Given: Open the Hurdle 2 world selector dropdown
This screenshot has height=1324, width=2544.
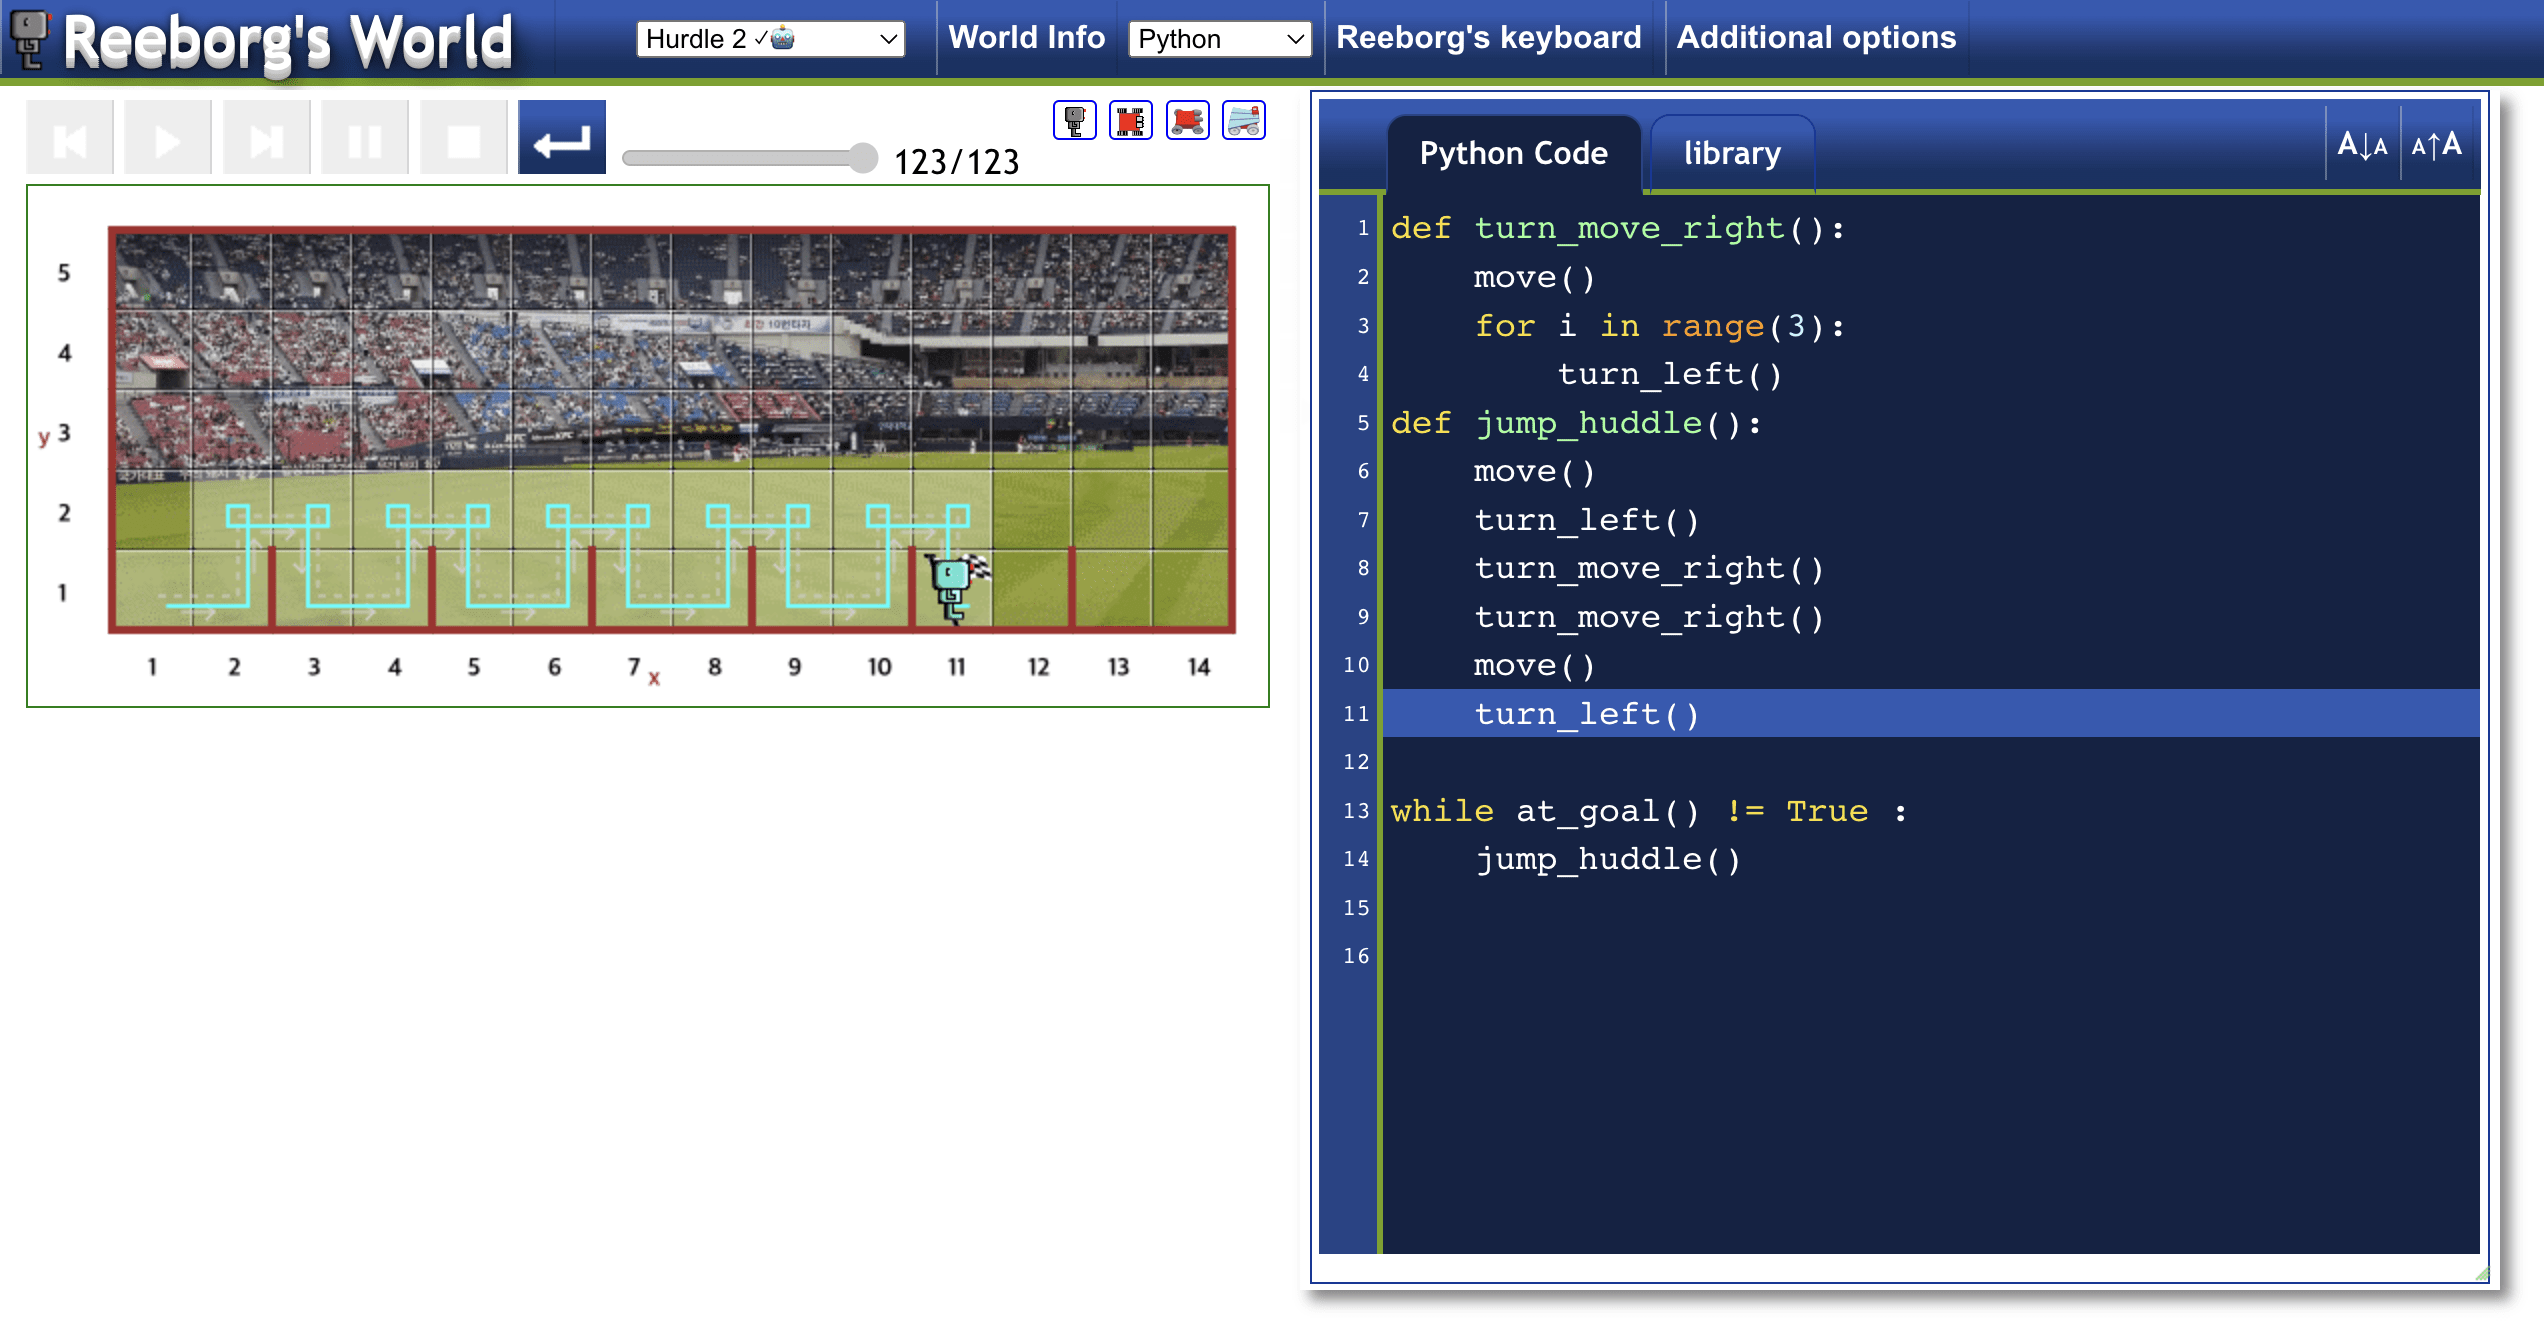Looking at the screenshot, I should (x=770, y=39).
